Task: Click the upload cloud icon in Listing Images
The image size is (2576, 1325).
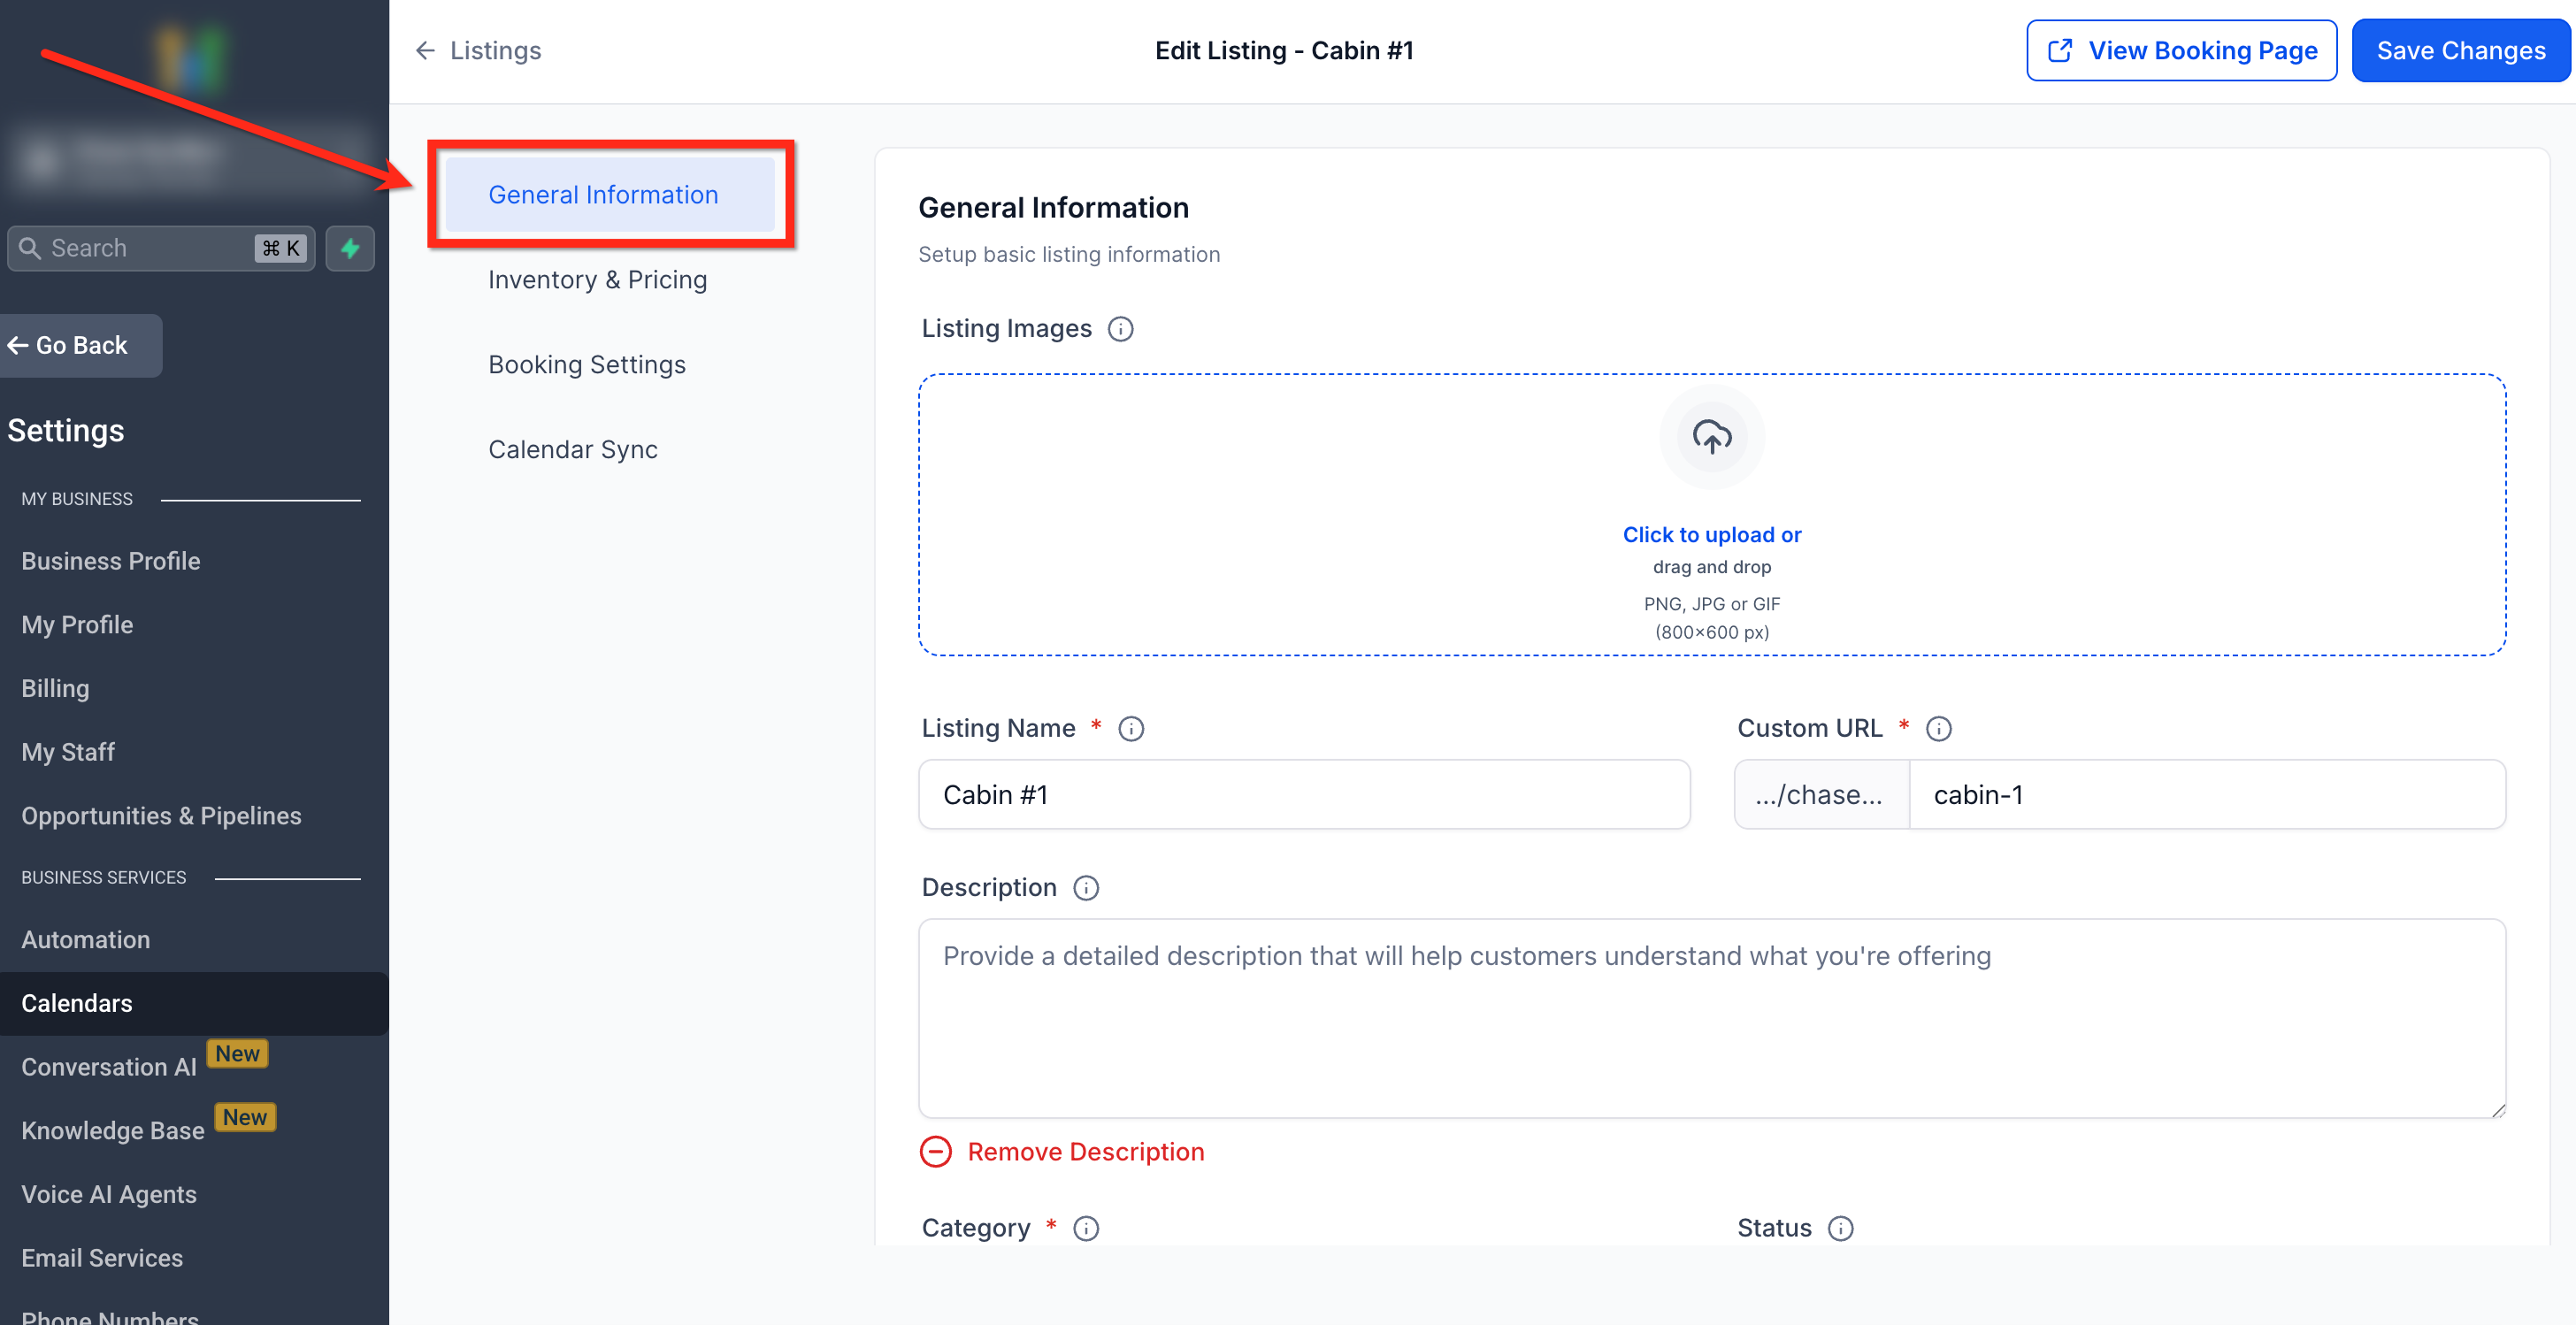Action: pyautogui.click(x=1711, y=437)
